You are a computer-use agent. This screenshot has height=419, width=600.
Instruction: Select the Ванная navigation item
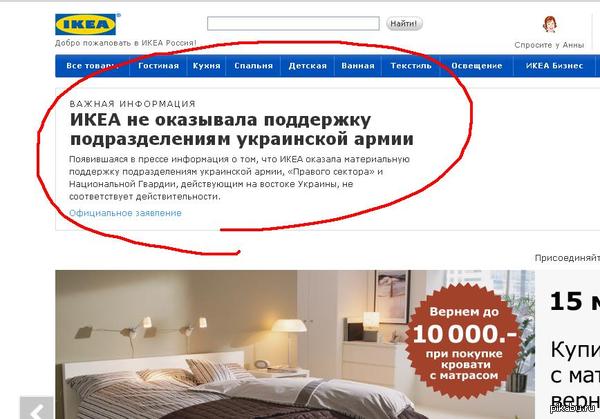point(358,66)
